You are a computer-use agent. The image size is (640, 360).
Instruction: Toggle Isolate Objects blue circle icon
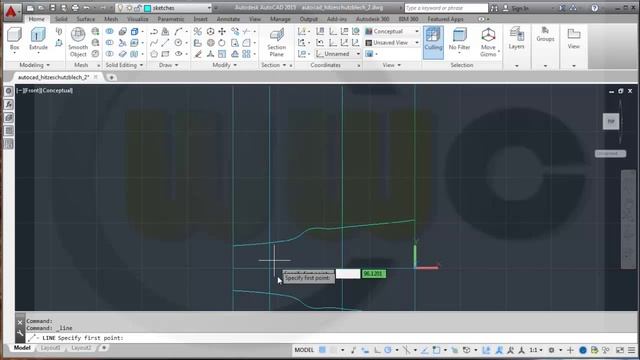(583, 350)
